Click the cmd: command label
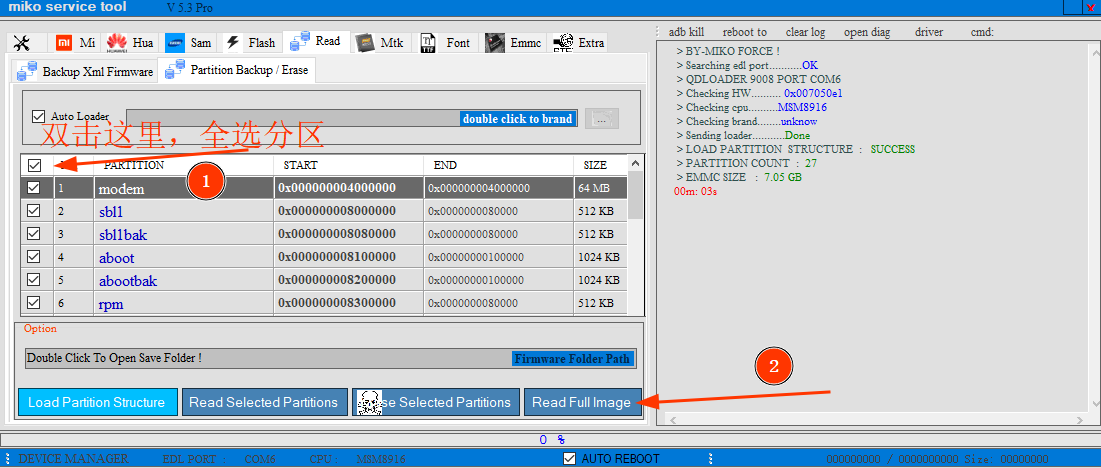This screenshot has height=468, width=1101. (982, 32)
